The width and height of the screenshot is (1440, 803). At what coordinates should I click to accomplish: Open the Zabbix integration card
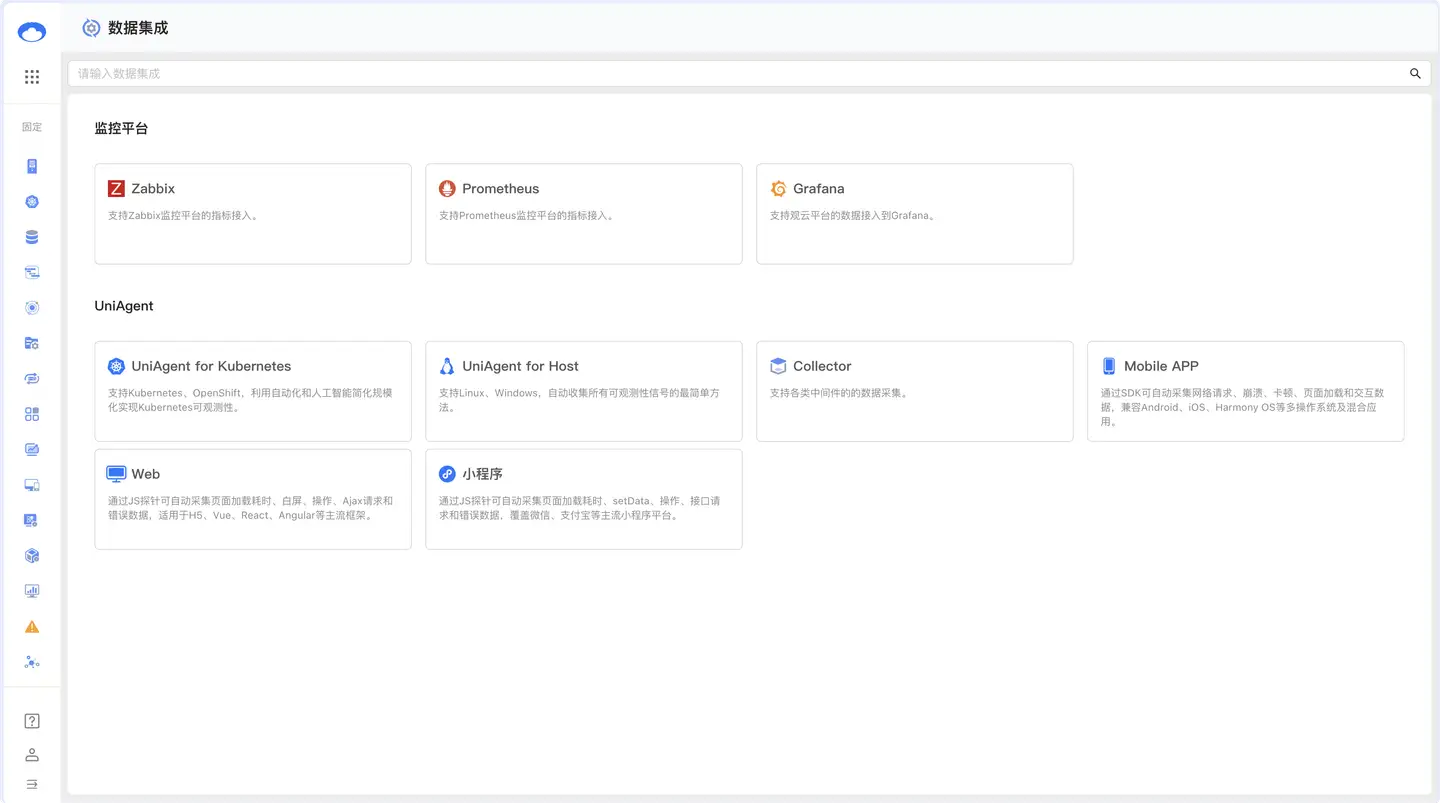point(253,214)
